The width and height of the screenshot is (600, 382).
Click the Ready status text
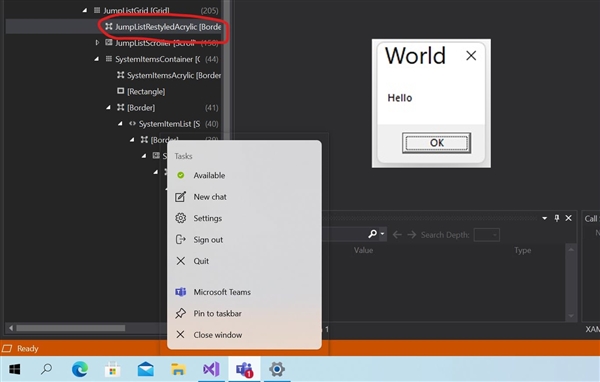[28, 348]
